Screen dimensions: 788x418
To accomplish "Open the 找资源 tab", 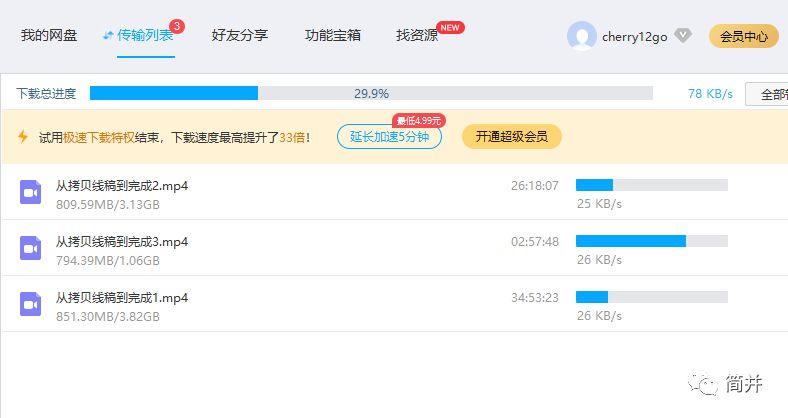I will pos(417,36).
